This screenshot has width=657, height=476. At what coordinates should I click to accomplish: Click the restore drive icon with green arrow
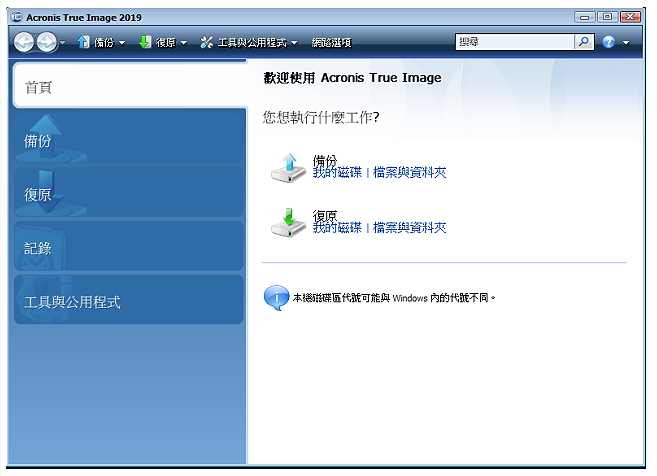coord(288,223)
